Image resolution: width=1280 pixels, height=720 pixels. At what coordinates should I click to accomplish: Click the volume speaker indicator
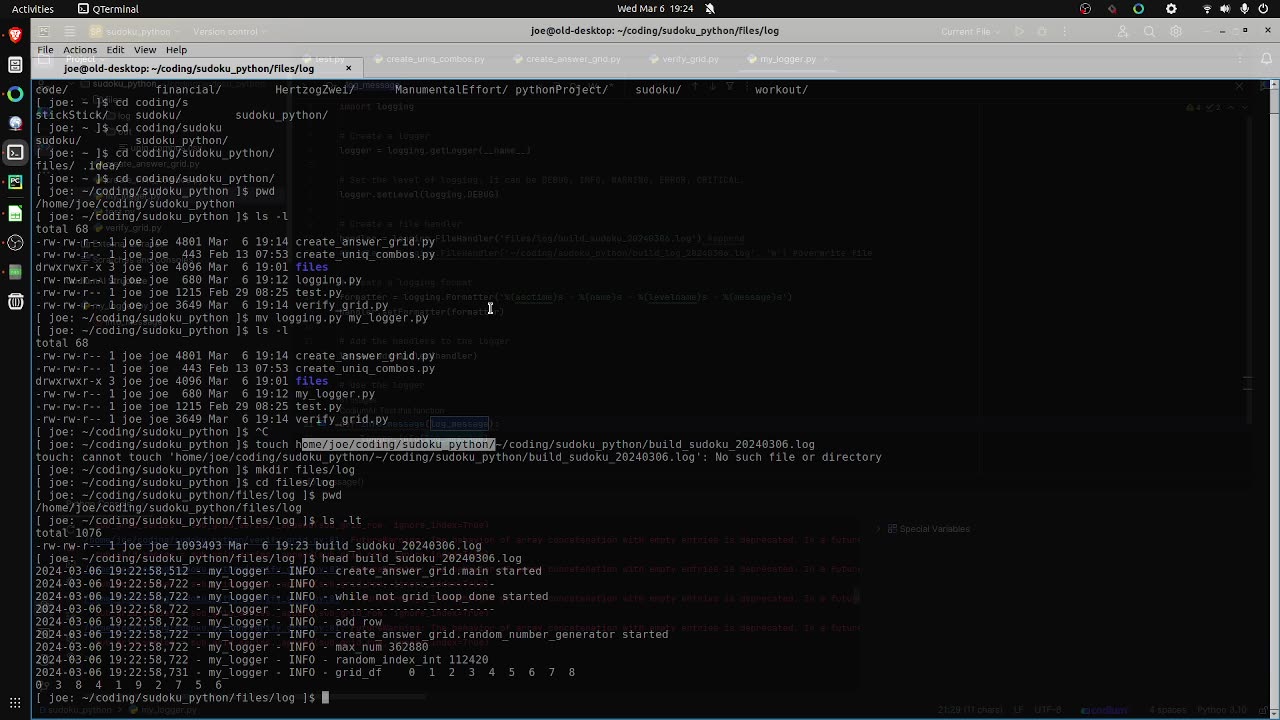click(1226, 9)
